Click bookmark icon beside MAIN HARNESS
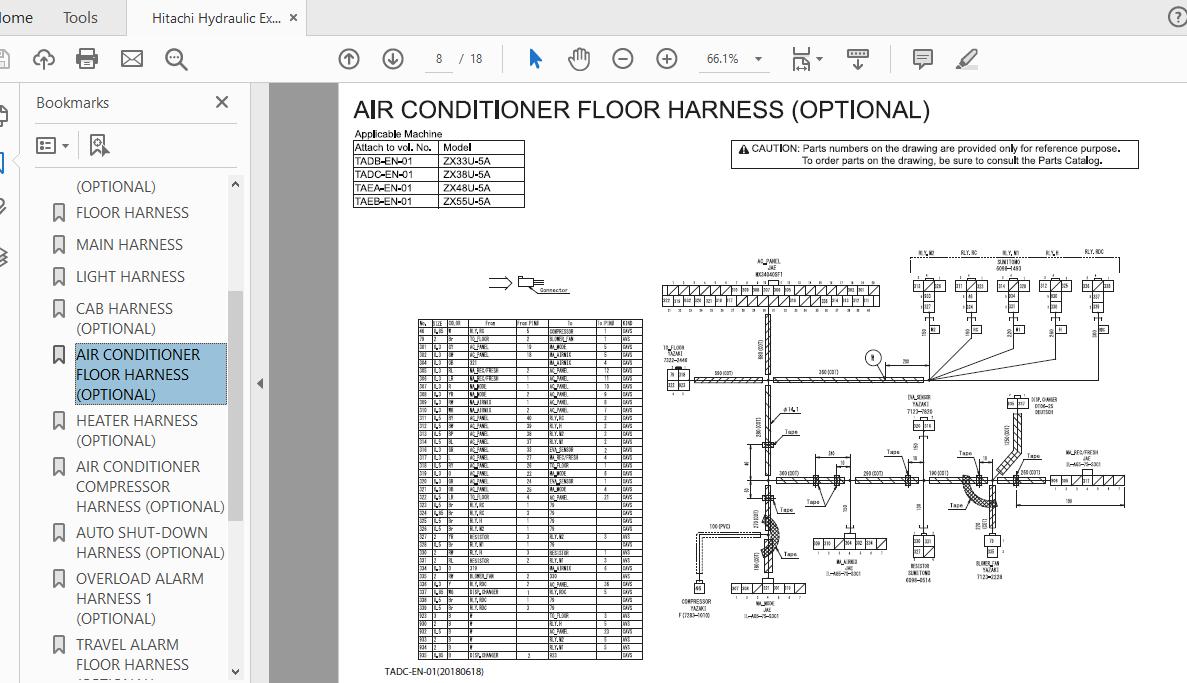Viewport: 1187px width, 683px height. coord(58,245)
